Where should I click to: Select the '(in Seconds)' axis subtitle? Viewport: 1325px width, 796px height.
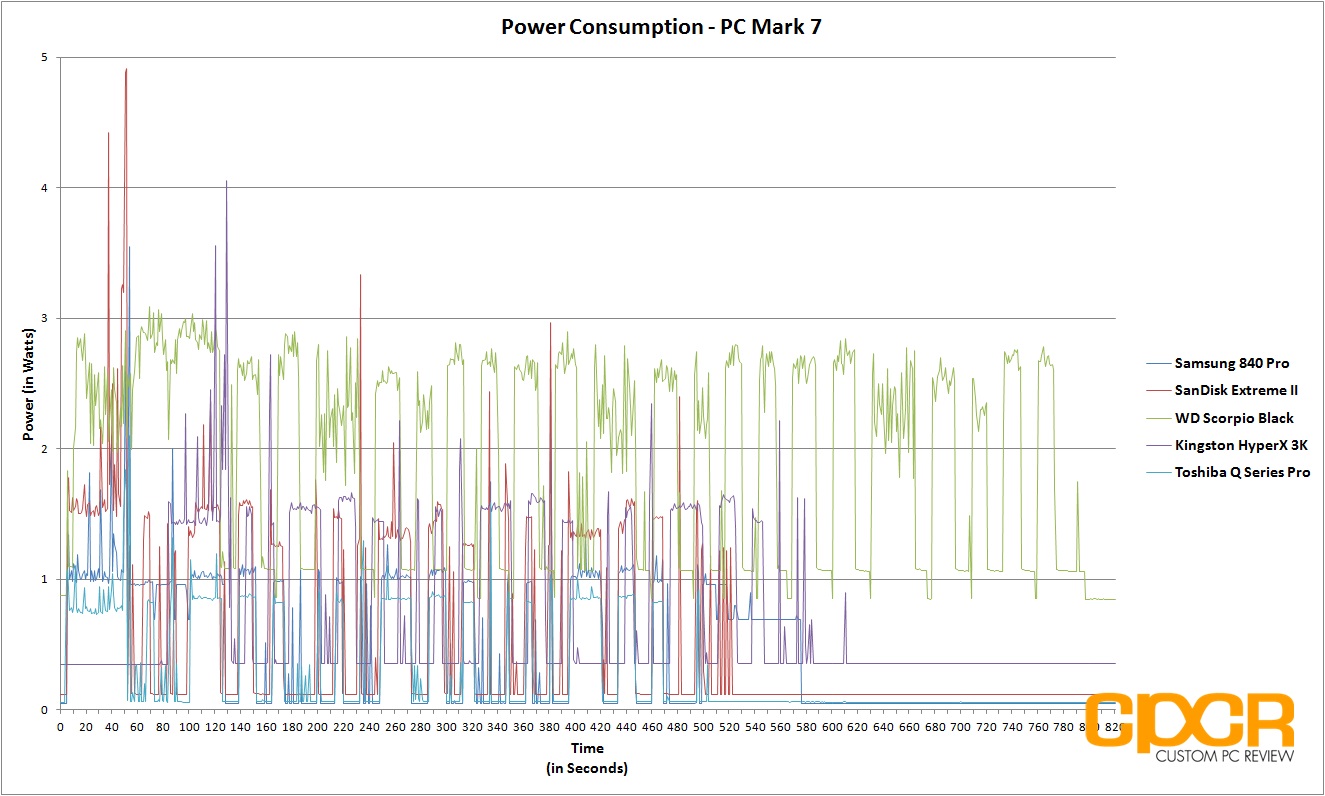pyautogui.click(x=587, y=768)
